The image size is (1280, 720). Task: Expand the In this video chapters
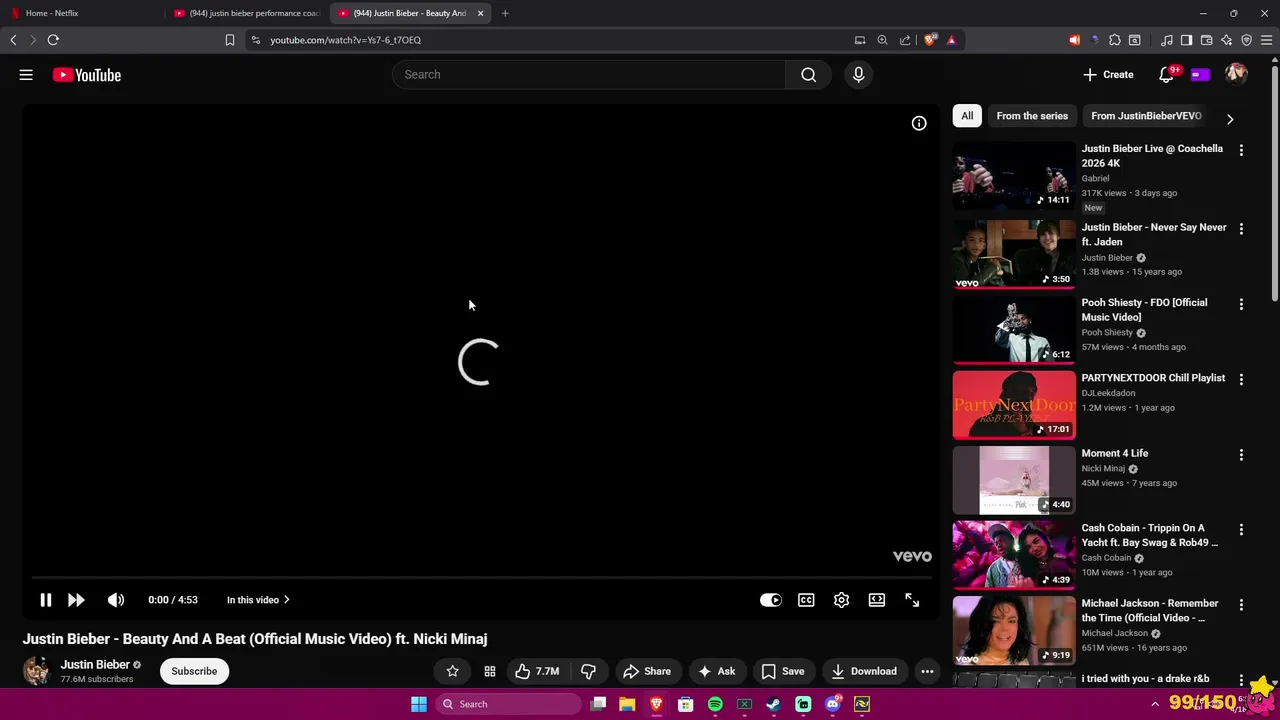(258, 600)
